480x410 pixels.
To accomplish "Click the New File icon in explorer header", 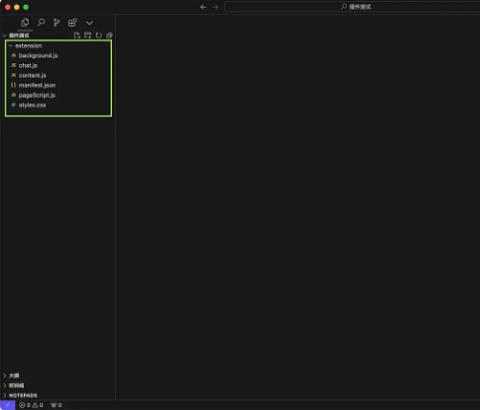I will tap(77, 35).
